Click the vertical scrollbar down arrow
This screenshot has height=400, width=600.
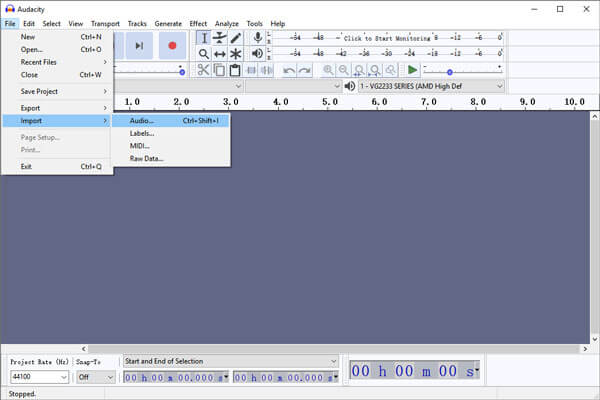click(595, 339)
